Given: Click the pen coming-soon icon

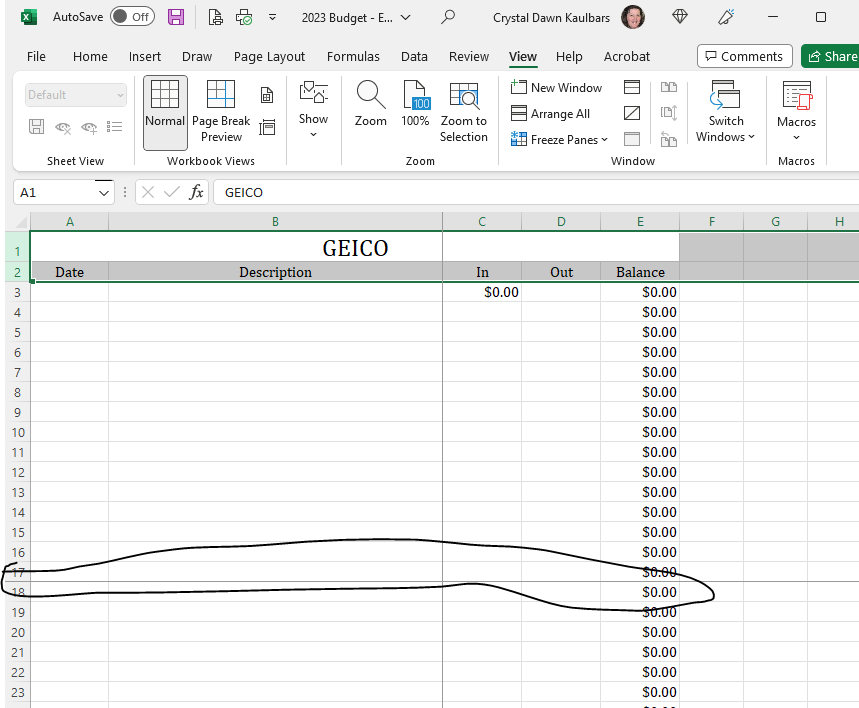Looking at the screenshot, I should coord(726,17).
